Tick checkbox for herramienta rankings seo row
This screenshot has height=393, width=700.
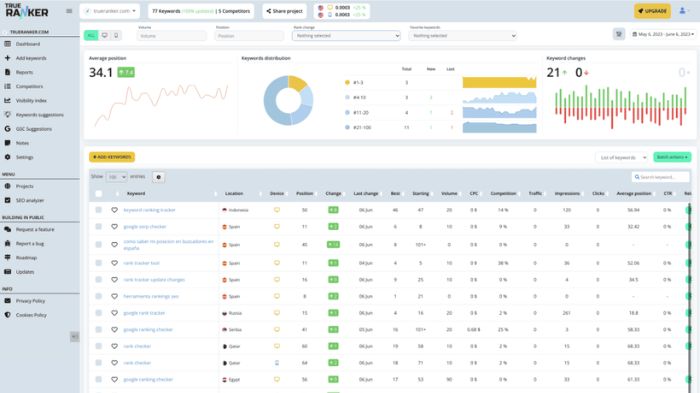click(99, 296)
